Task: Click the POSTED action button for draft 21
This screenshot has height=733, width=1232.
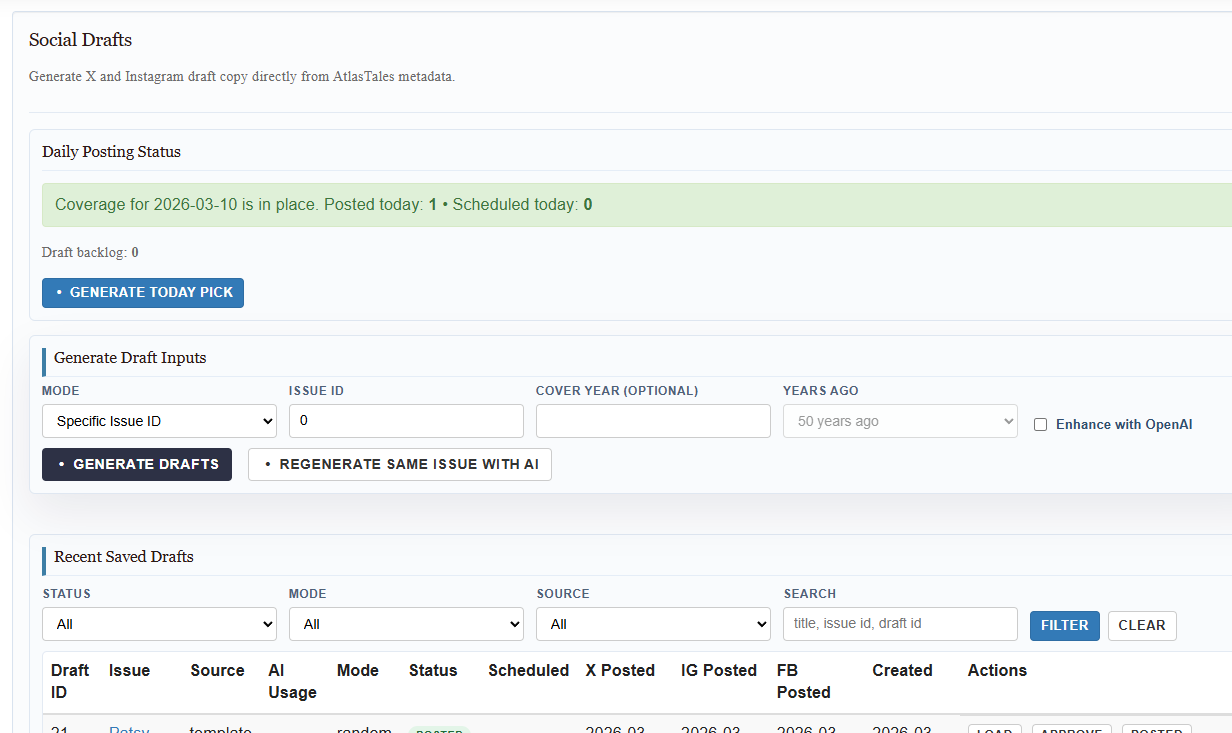Action: point(1156,730)
